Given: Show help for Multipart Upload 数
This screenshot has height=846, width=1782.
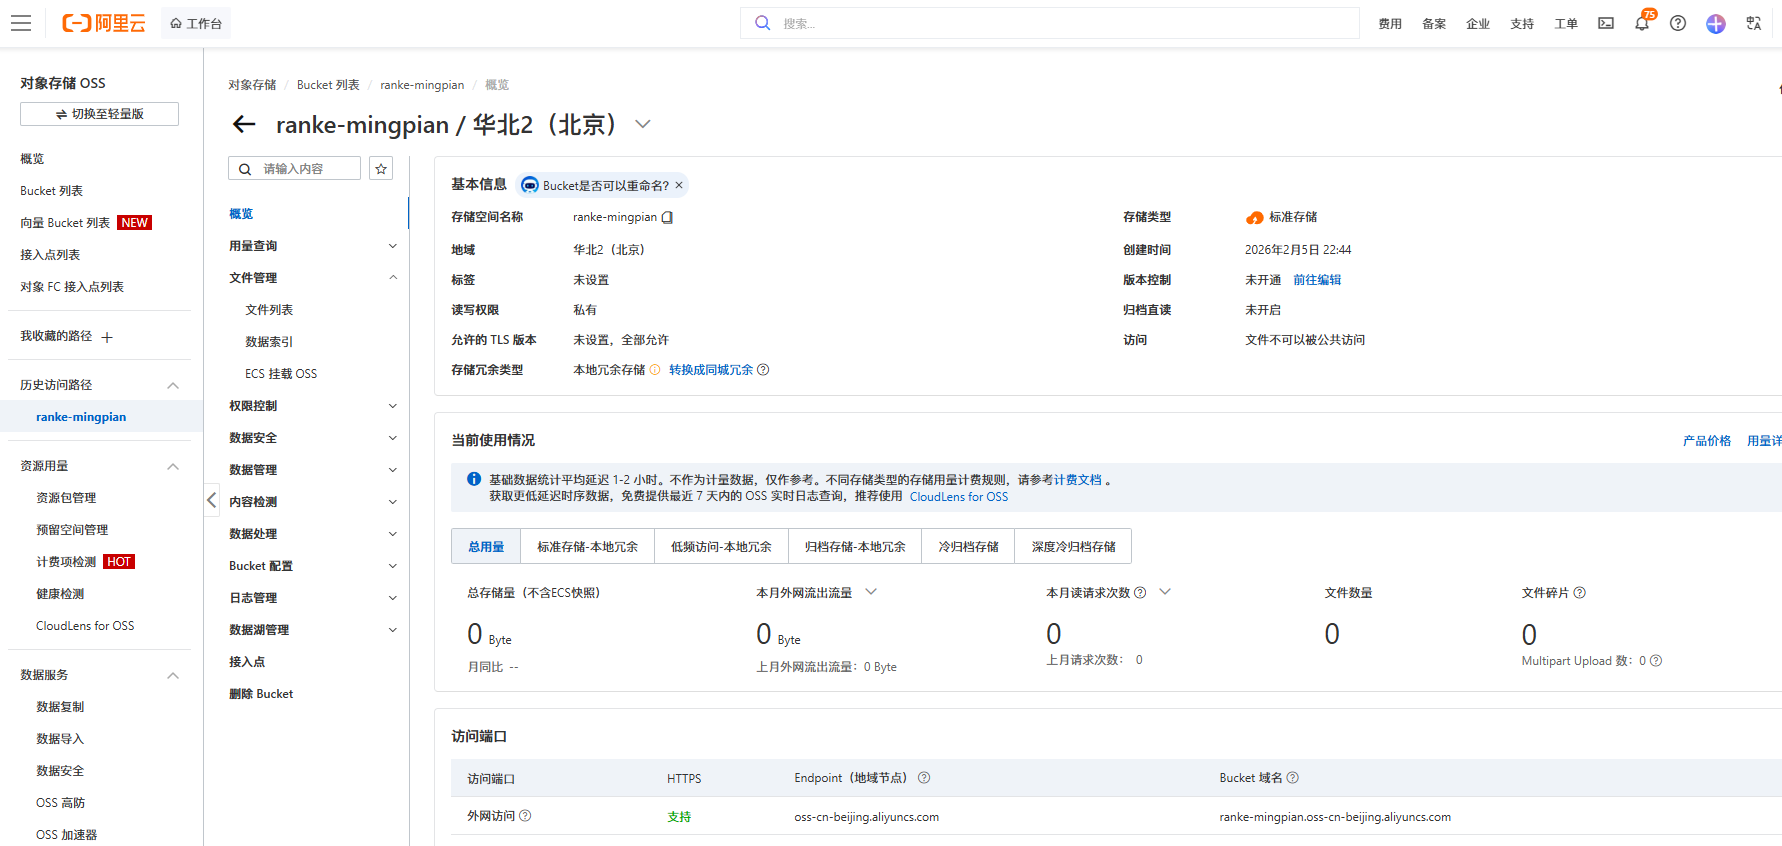Looking at the screenshot, I should pyautogui.click(x=1656, y=661).
